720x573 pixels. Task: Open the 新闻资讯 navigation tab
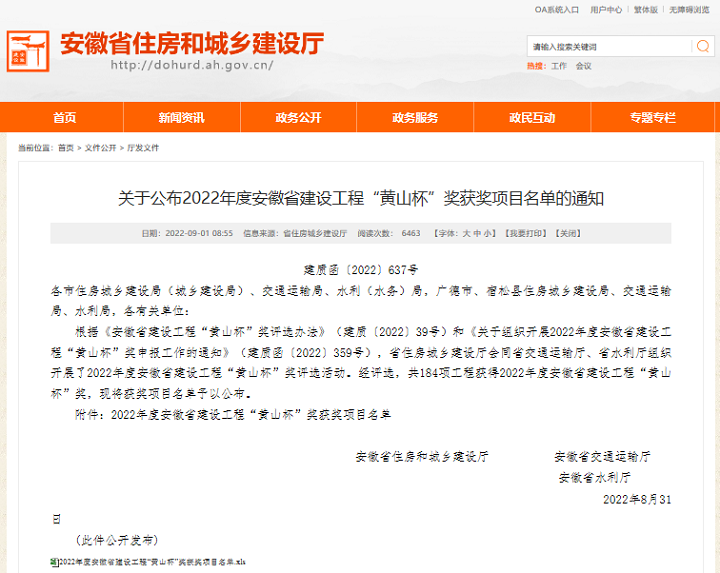181,117
